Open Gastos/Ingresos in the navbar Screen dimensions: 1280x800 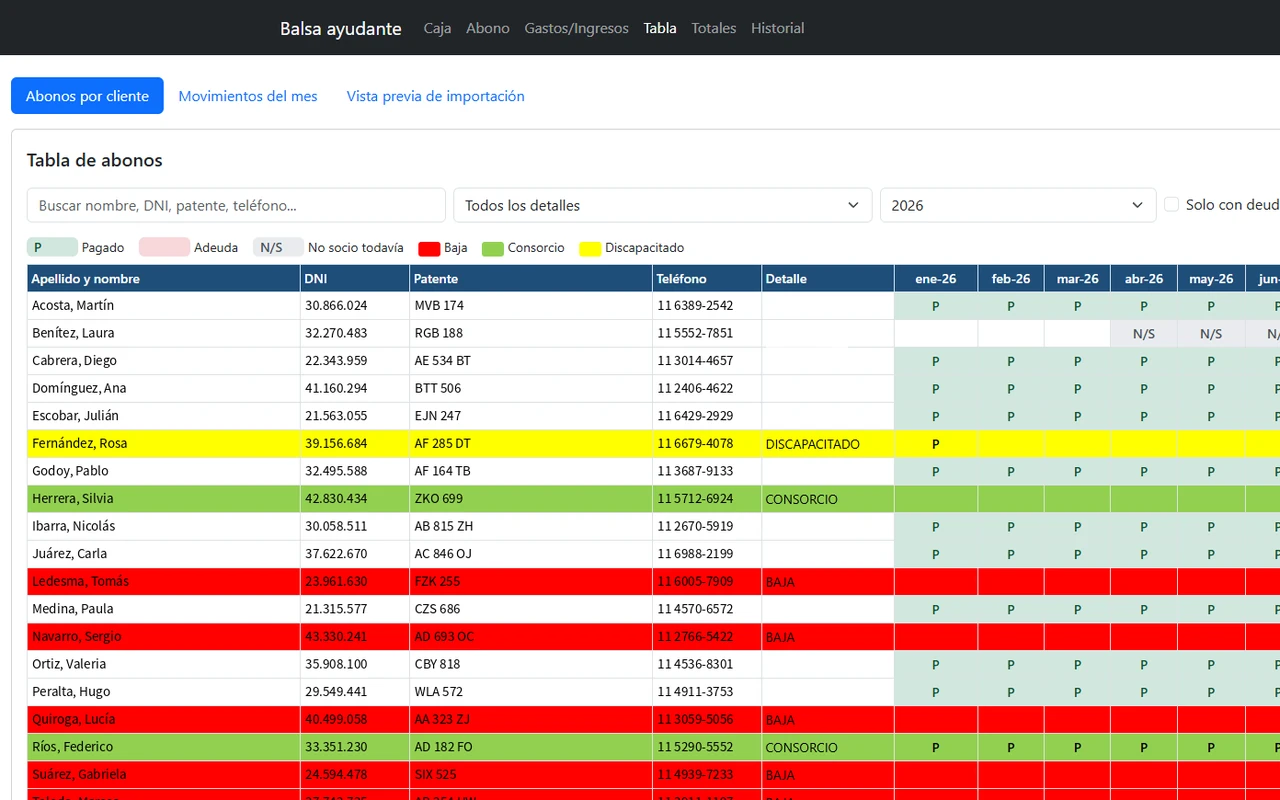point(576,28)
